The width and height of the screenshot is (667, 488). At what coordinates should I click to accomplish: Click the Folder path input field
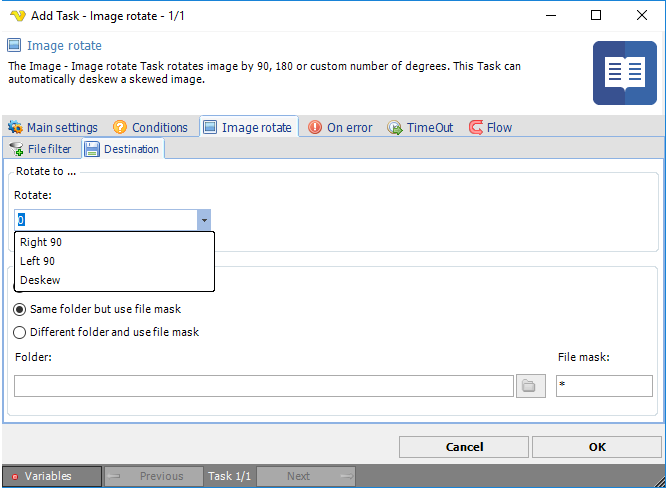264,386
